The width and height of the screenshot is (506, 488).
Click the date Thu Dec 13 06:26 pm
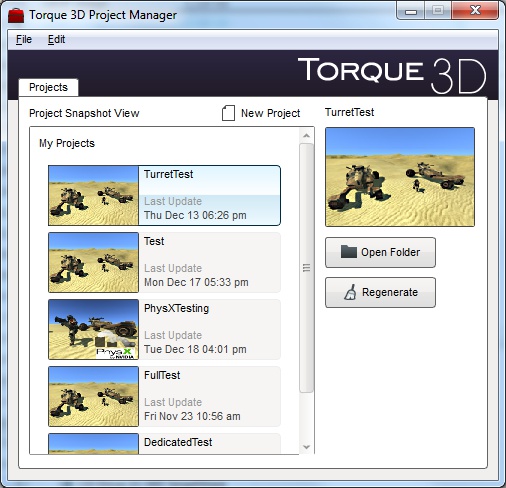[195, 215]
